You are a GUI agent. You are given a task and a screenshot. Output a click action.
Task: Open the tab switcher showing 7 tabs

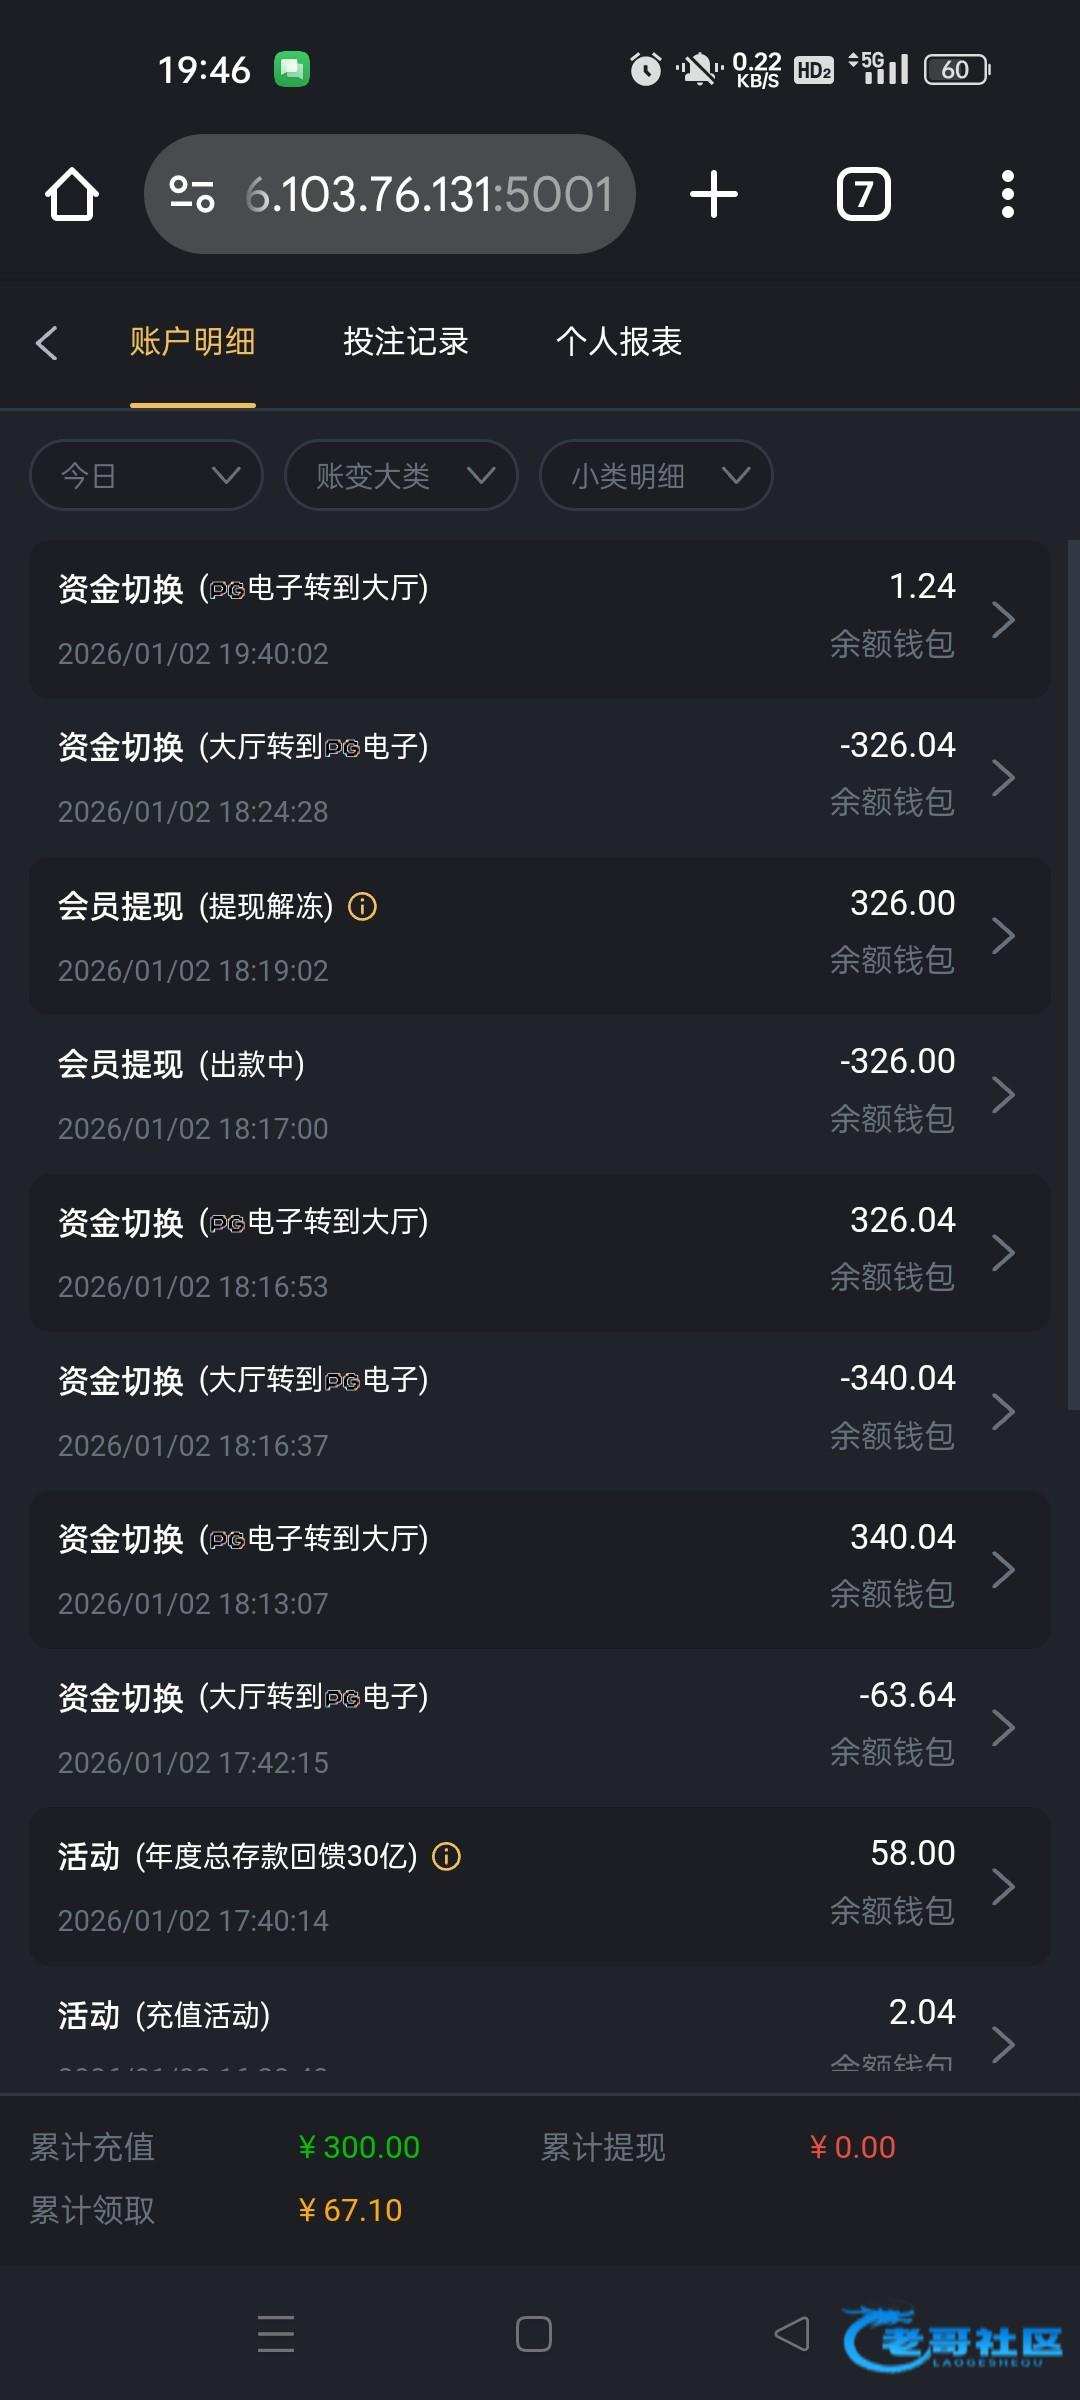coord(863,194)
